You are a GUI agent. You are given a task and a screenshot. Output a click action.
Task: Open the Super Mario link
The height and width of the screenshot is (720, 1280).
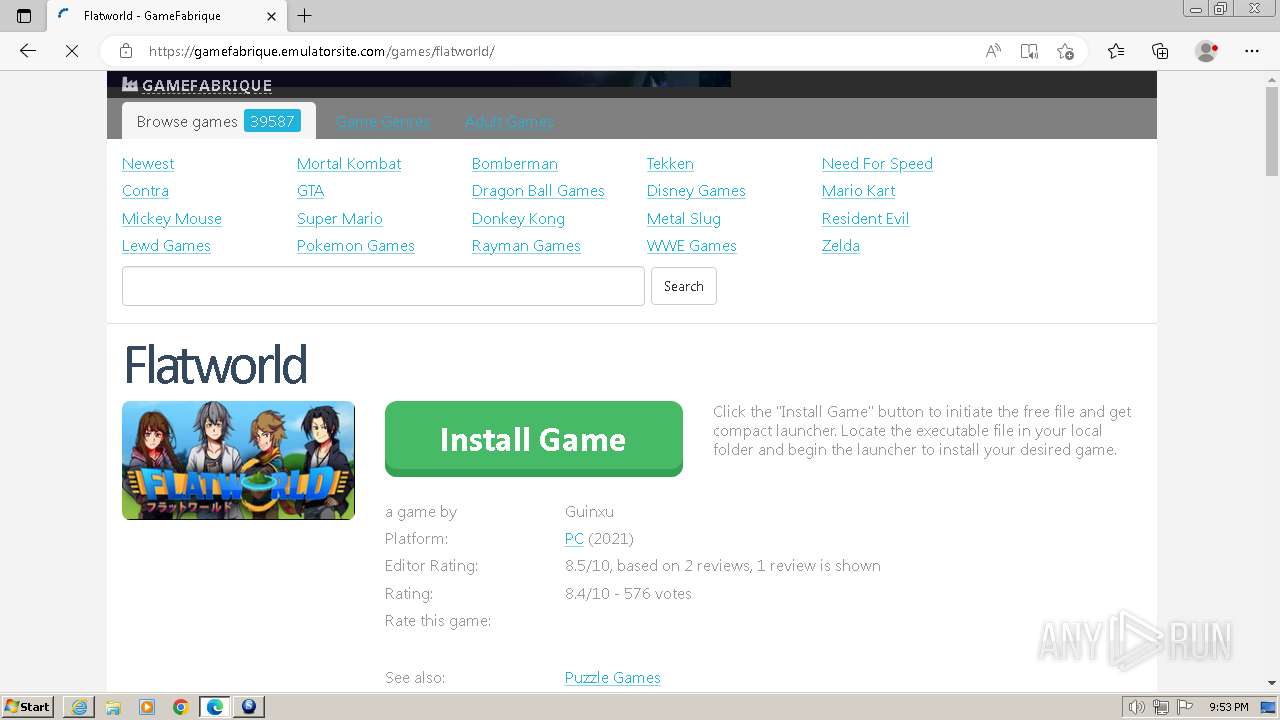coord(340,219)
